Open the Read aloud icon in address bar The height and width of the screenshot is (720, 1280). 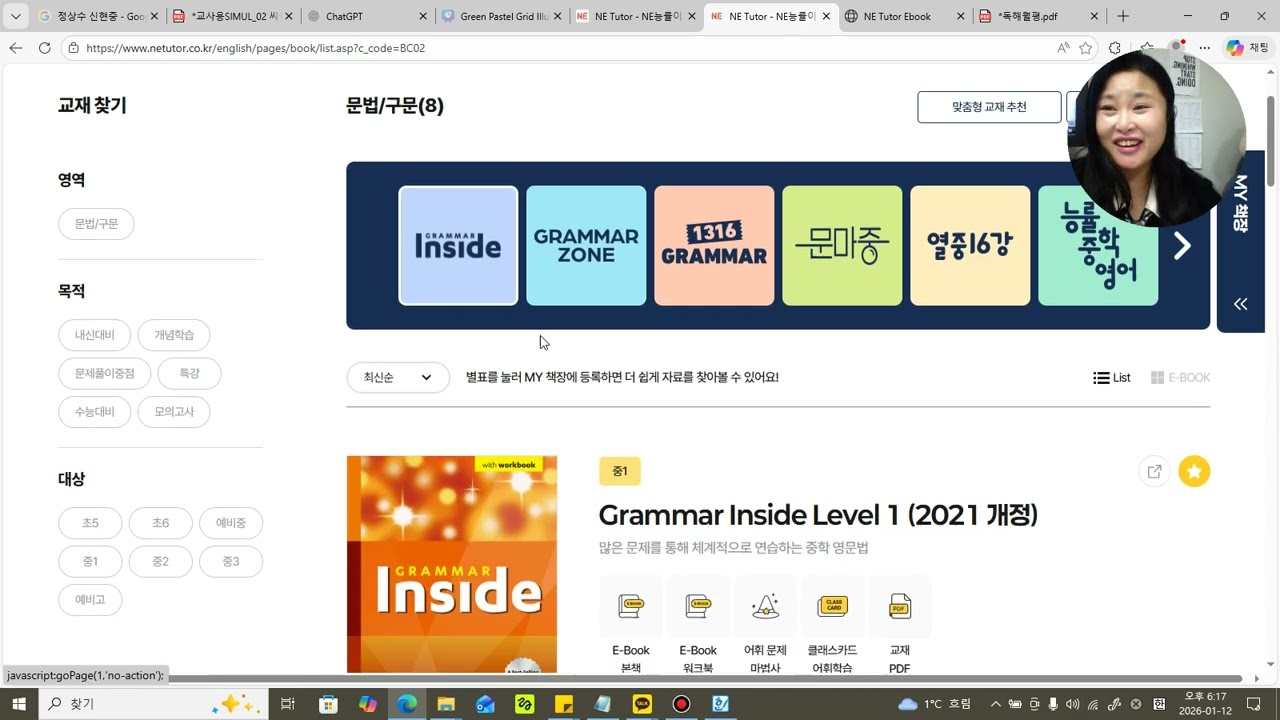coord(1063,48)
